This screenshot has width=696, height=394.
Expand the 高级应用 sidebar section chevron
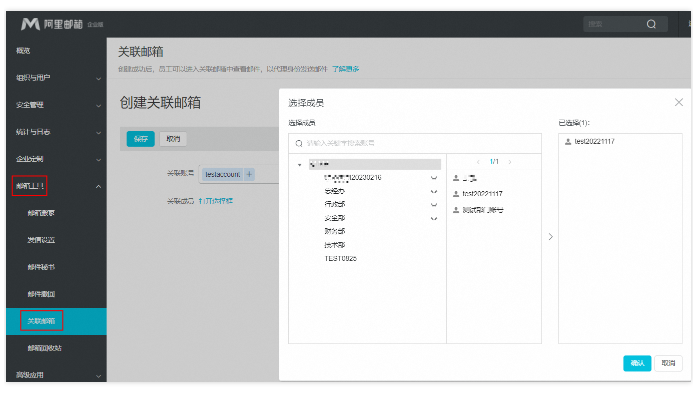pyautogui.click(x=99, y=376)
